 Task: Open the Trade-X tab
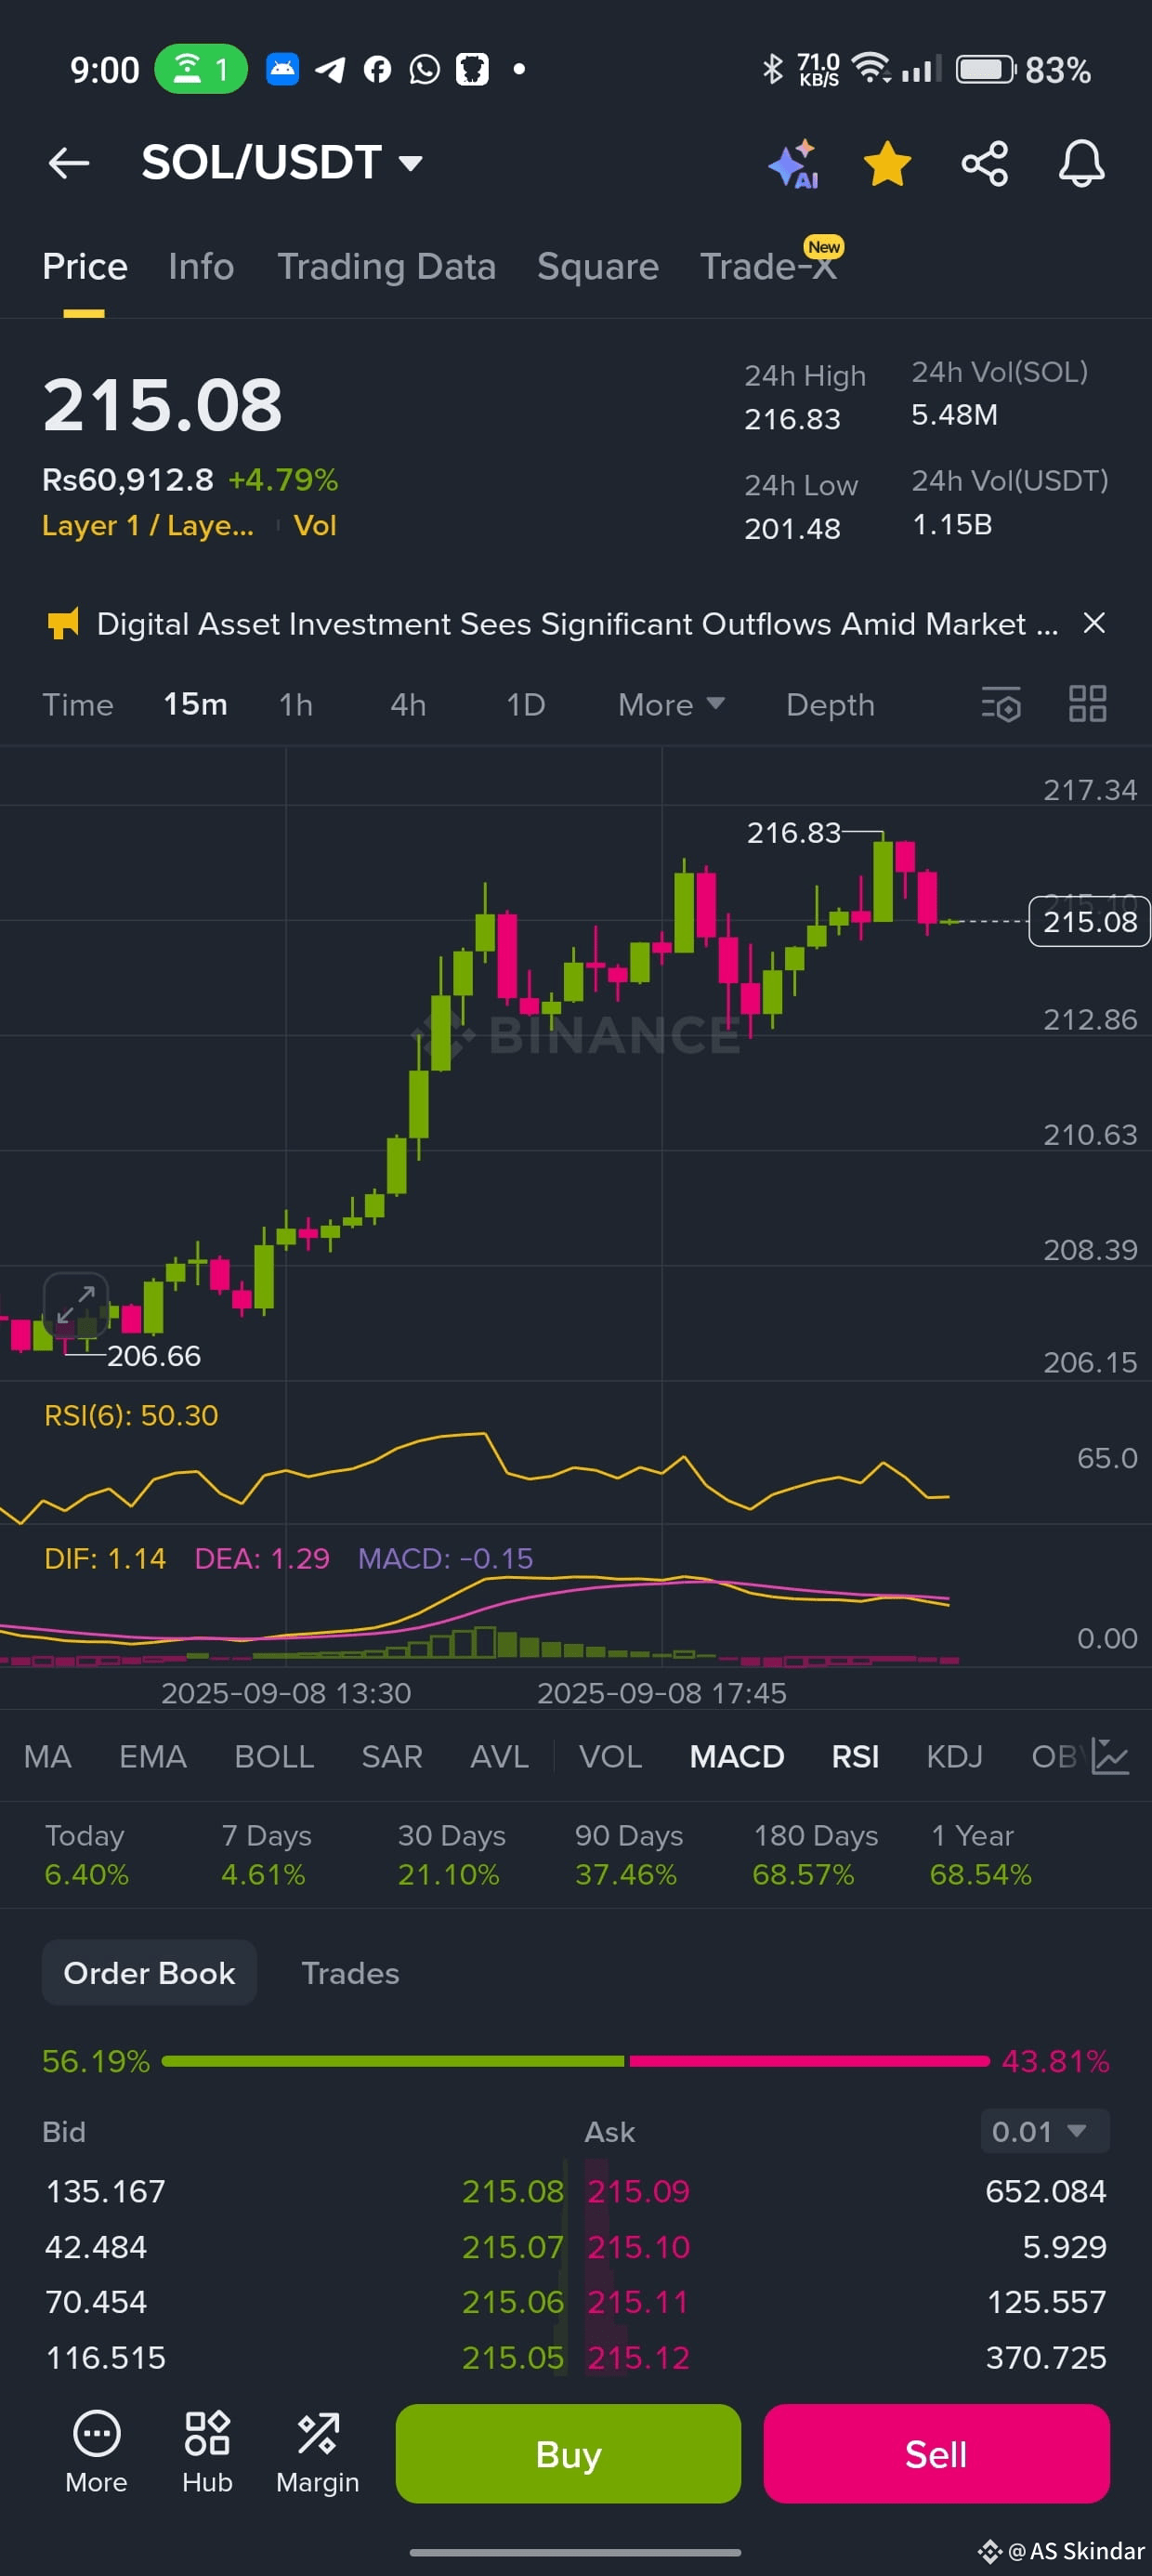tap(768, 265)
